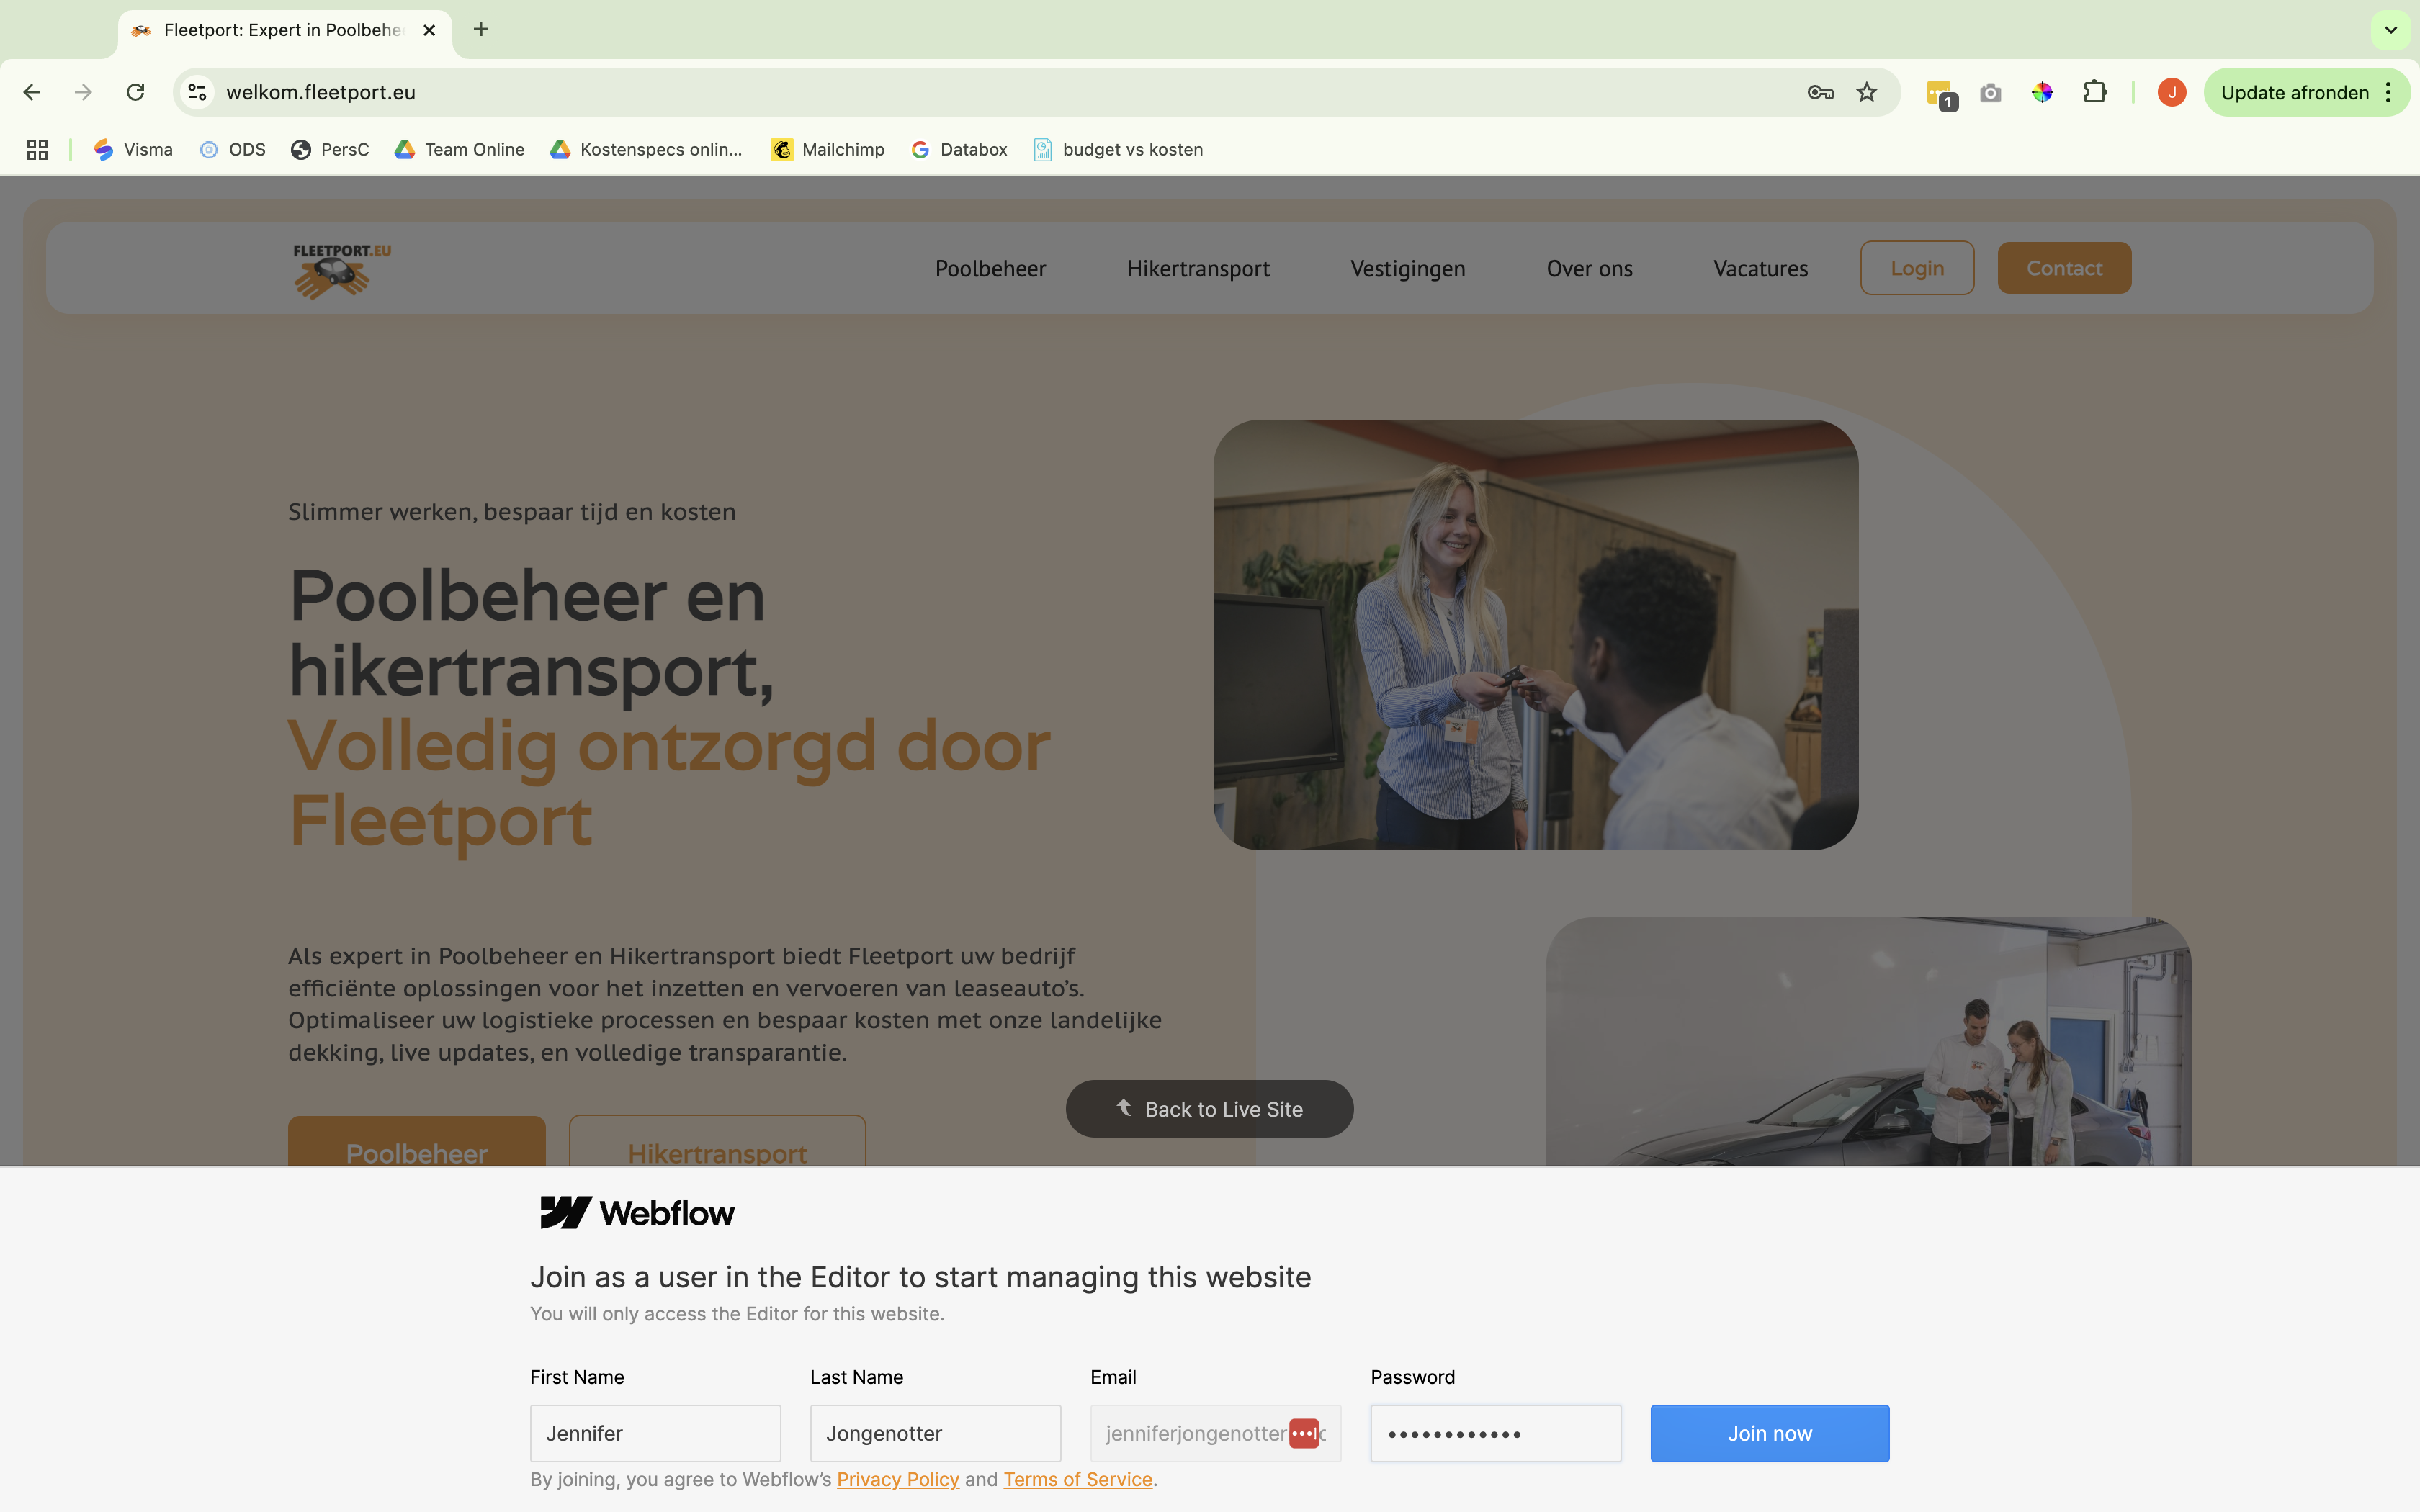The height and width of the screenshot is (1512, 2420).
Task: Open the color wheel extension icon
Action: (2042, 92)
